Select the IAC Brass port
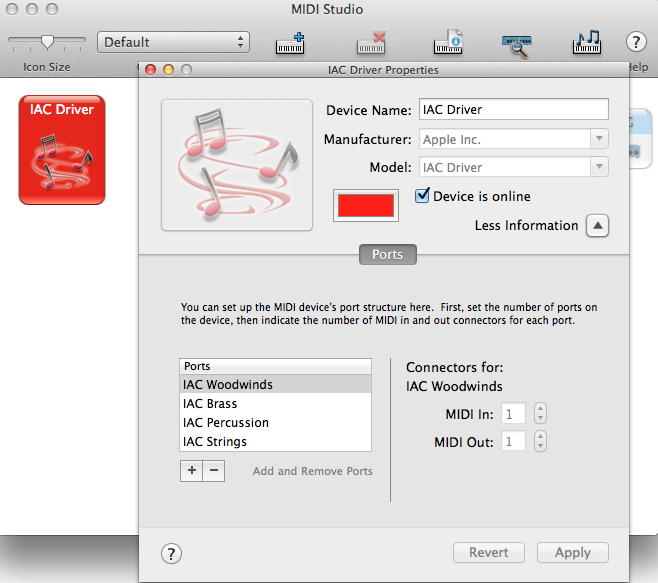The height and width of the screenshot is (583, 658). (275, 403)
